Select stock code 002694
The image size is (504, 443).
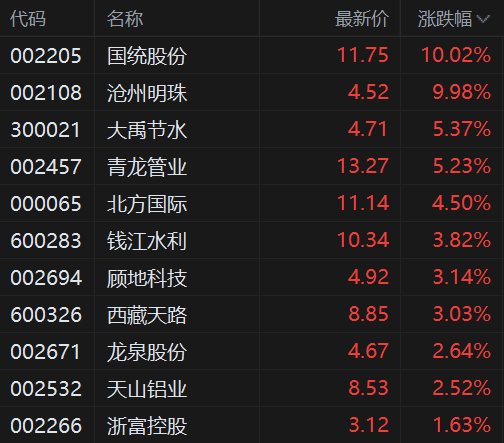coord(46,278)
